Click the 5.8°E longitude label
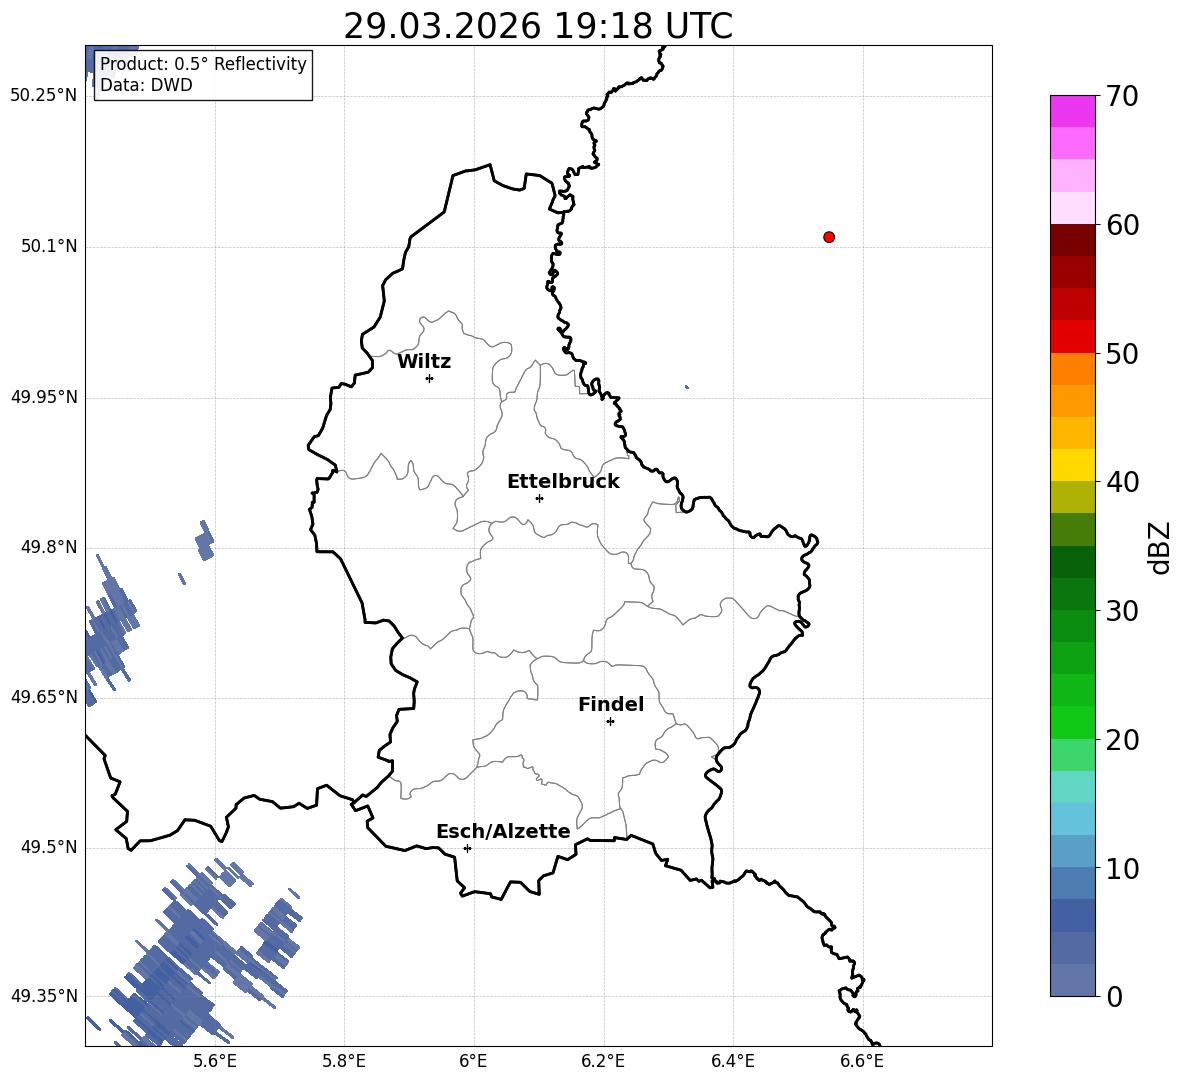 tap(344, 1061)
